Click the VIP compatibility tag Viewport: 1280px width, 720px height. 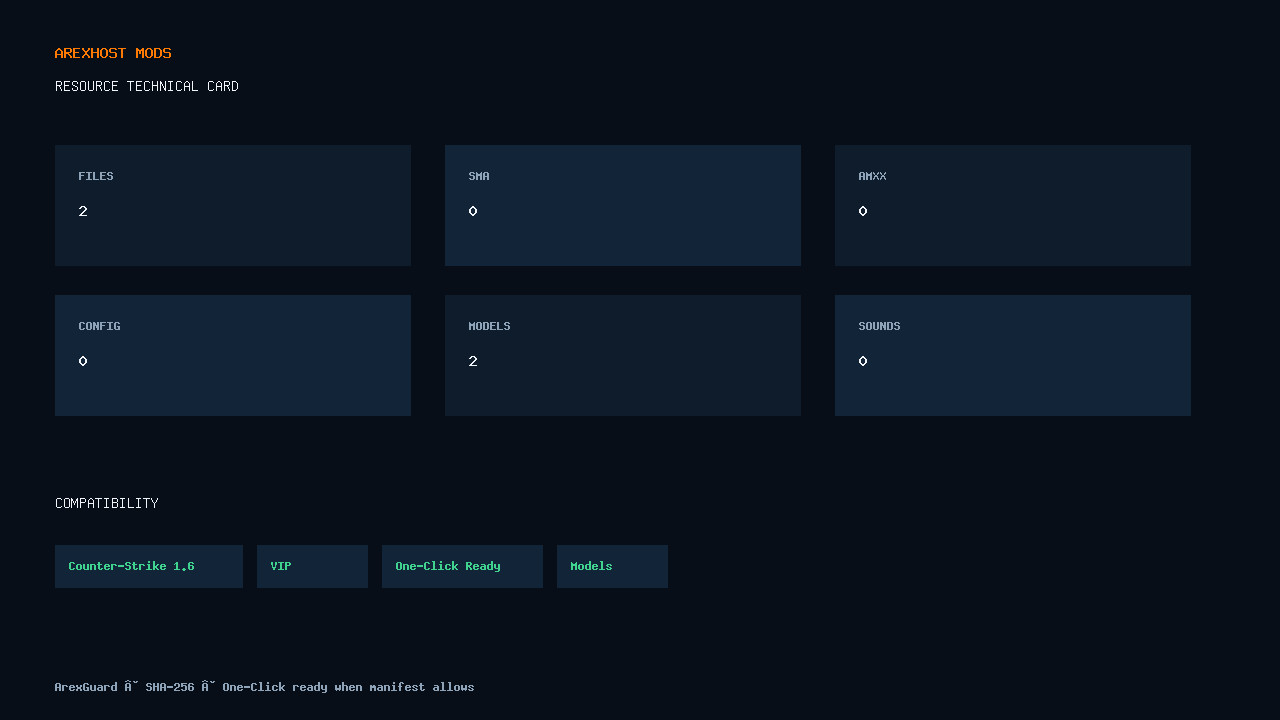(312, 566)
